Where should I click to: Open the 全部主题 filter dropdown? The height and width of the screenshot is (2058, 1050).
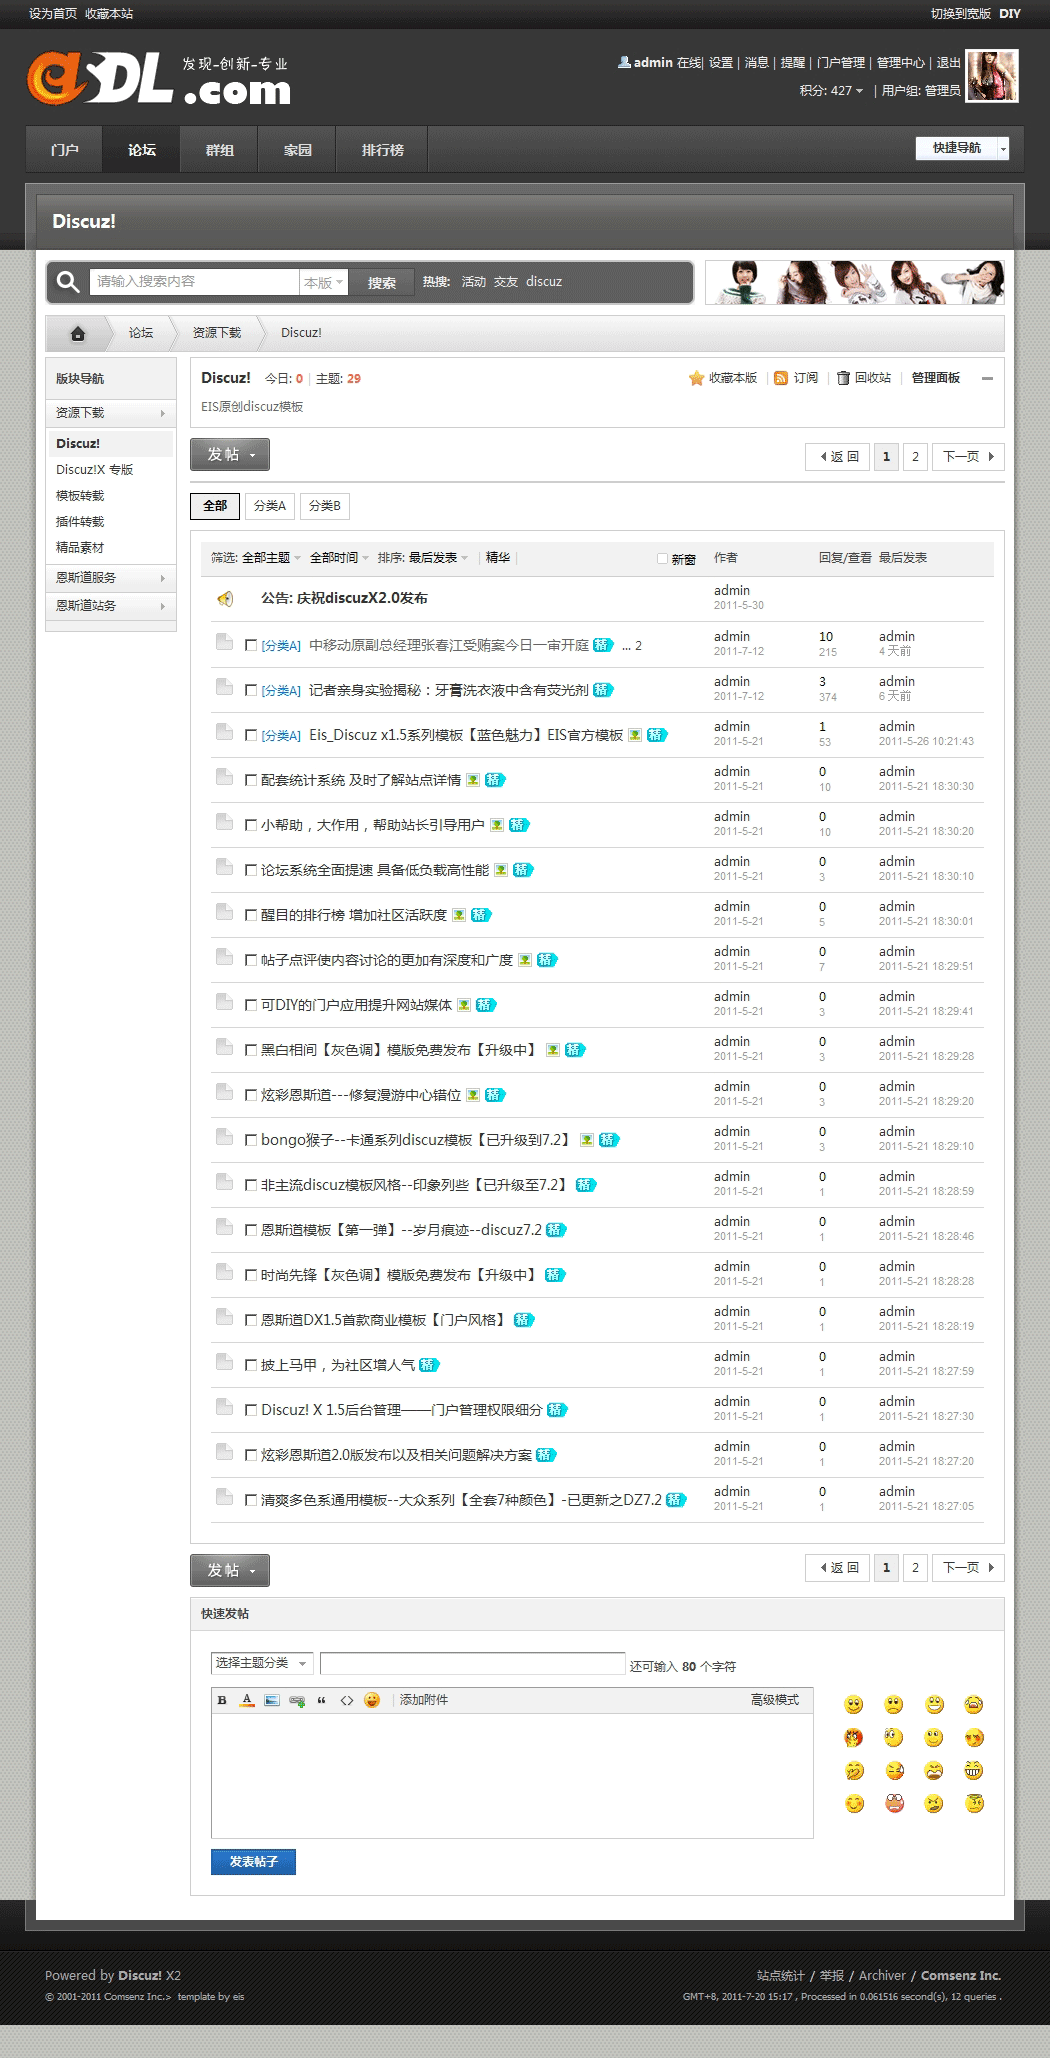coord(271,558)
